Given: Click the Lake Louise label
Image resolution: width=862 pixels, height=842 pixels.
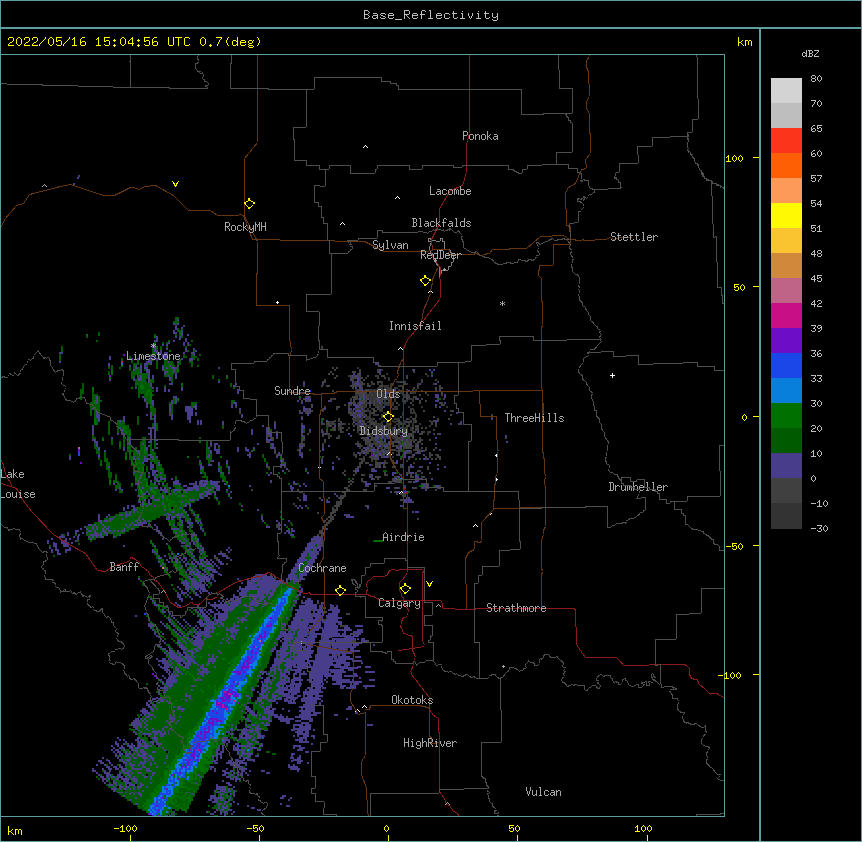Looking at the screenshot, I should (x=18, y=484).
